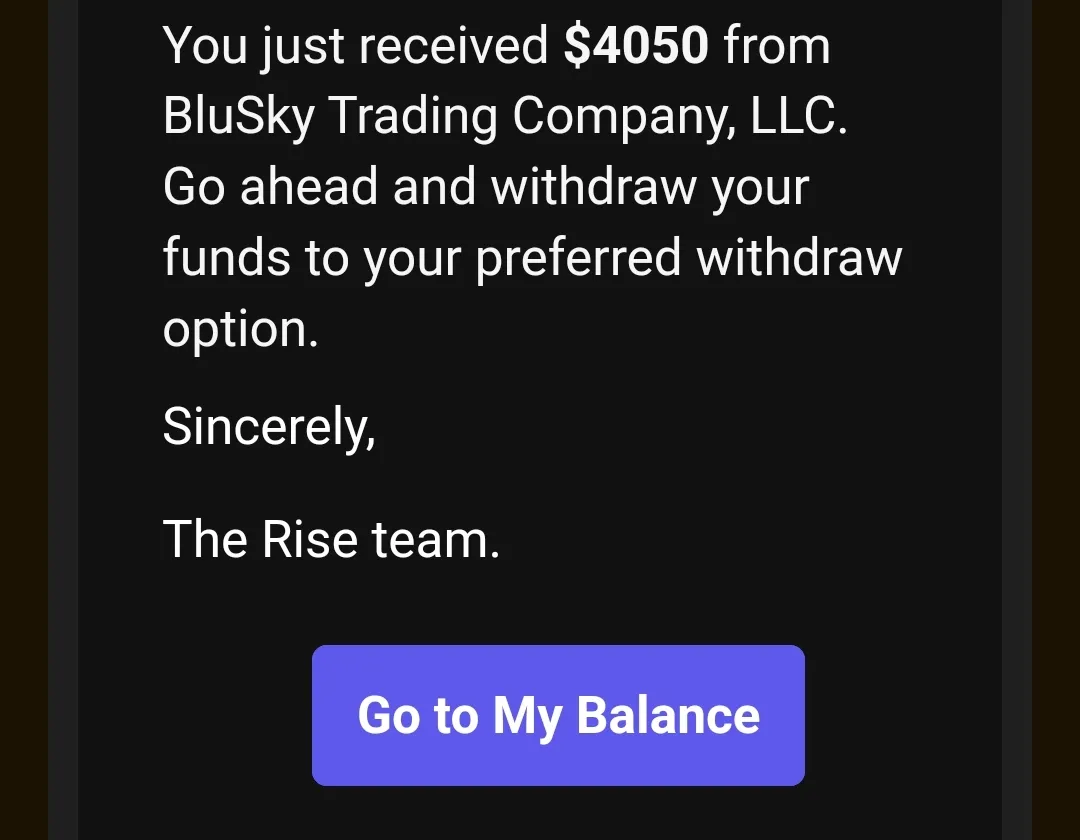Click the word and in Go ahead line
Image resolution: width=1080 pixels, height=840 pixels.
point(434,186)
